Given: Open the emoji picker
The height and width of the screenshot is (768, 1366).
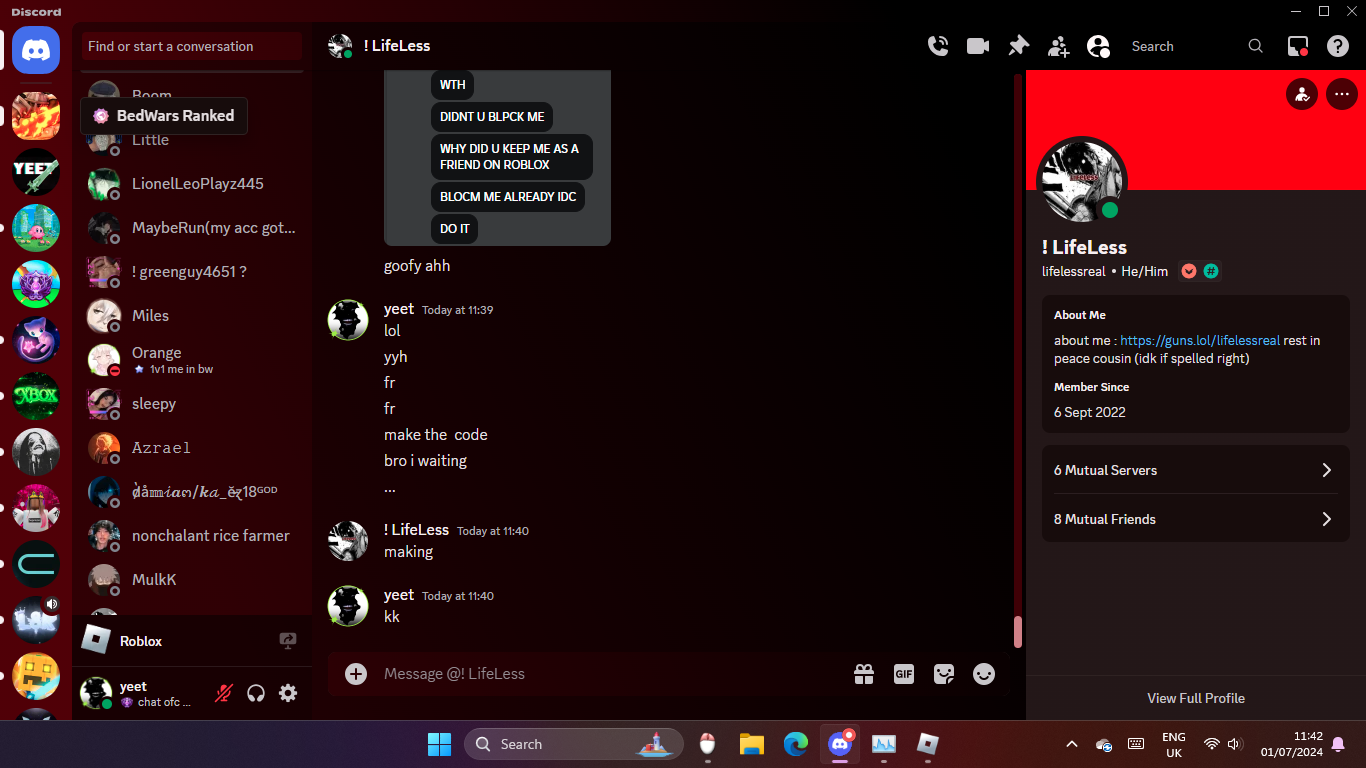Looking at the screenshot, I should click(x=984, y=674).
